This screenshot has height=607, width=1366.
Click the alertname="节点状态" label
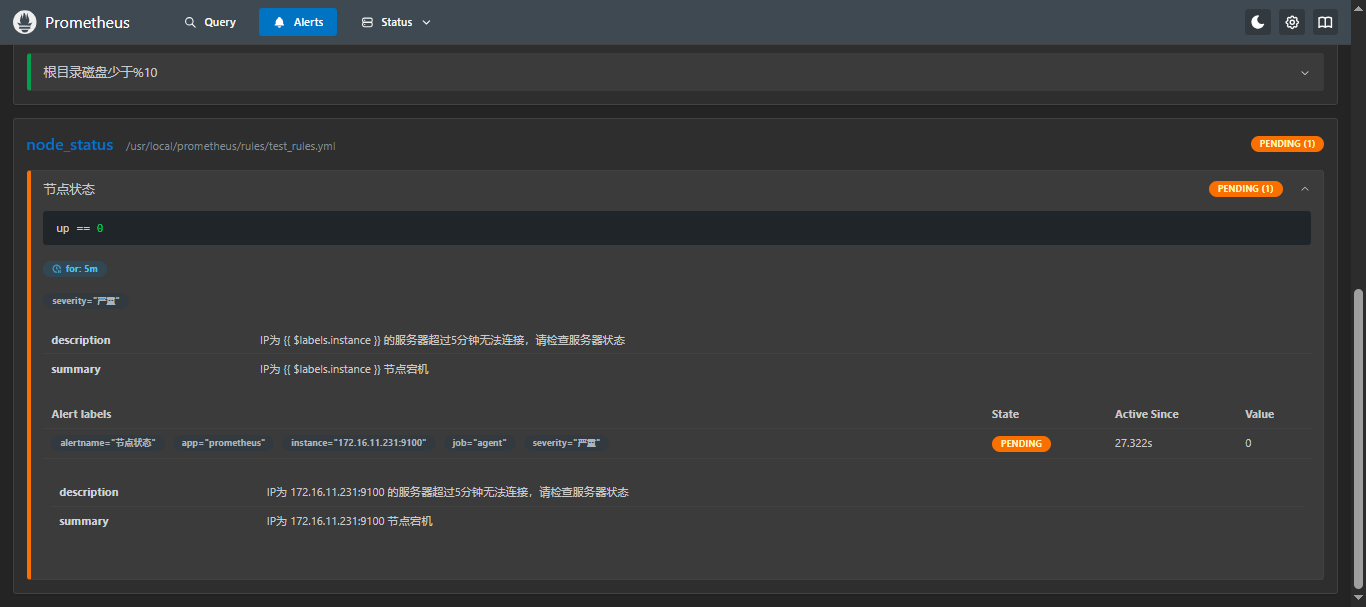click(x=108, y=443)
